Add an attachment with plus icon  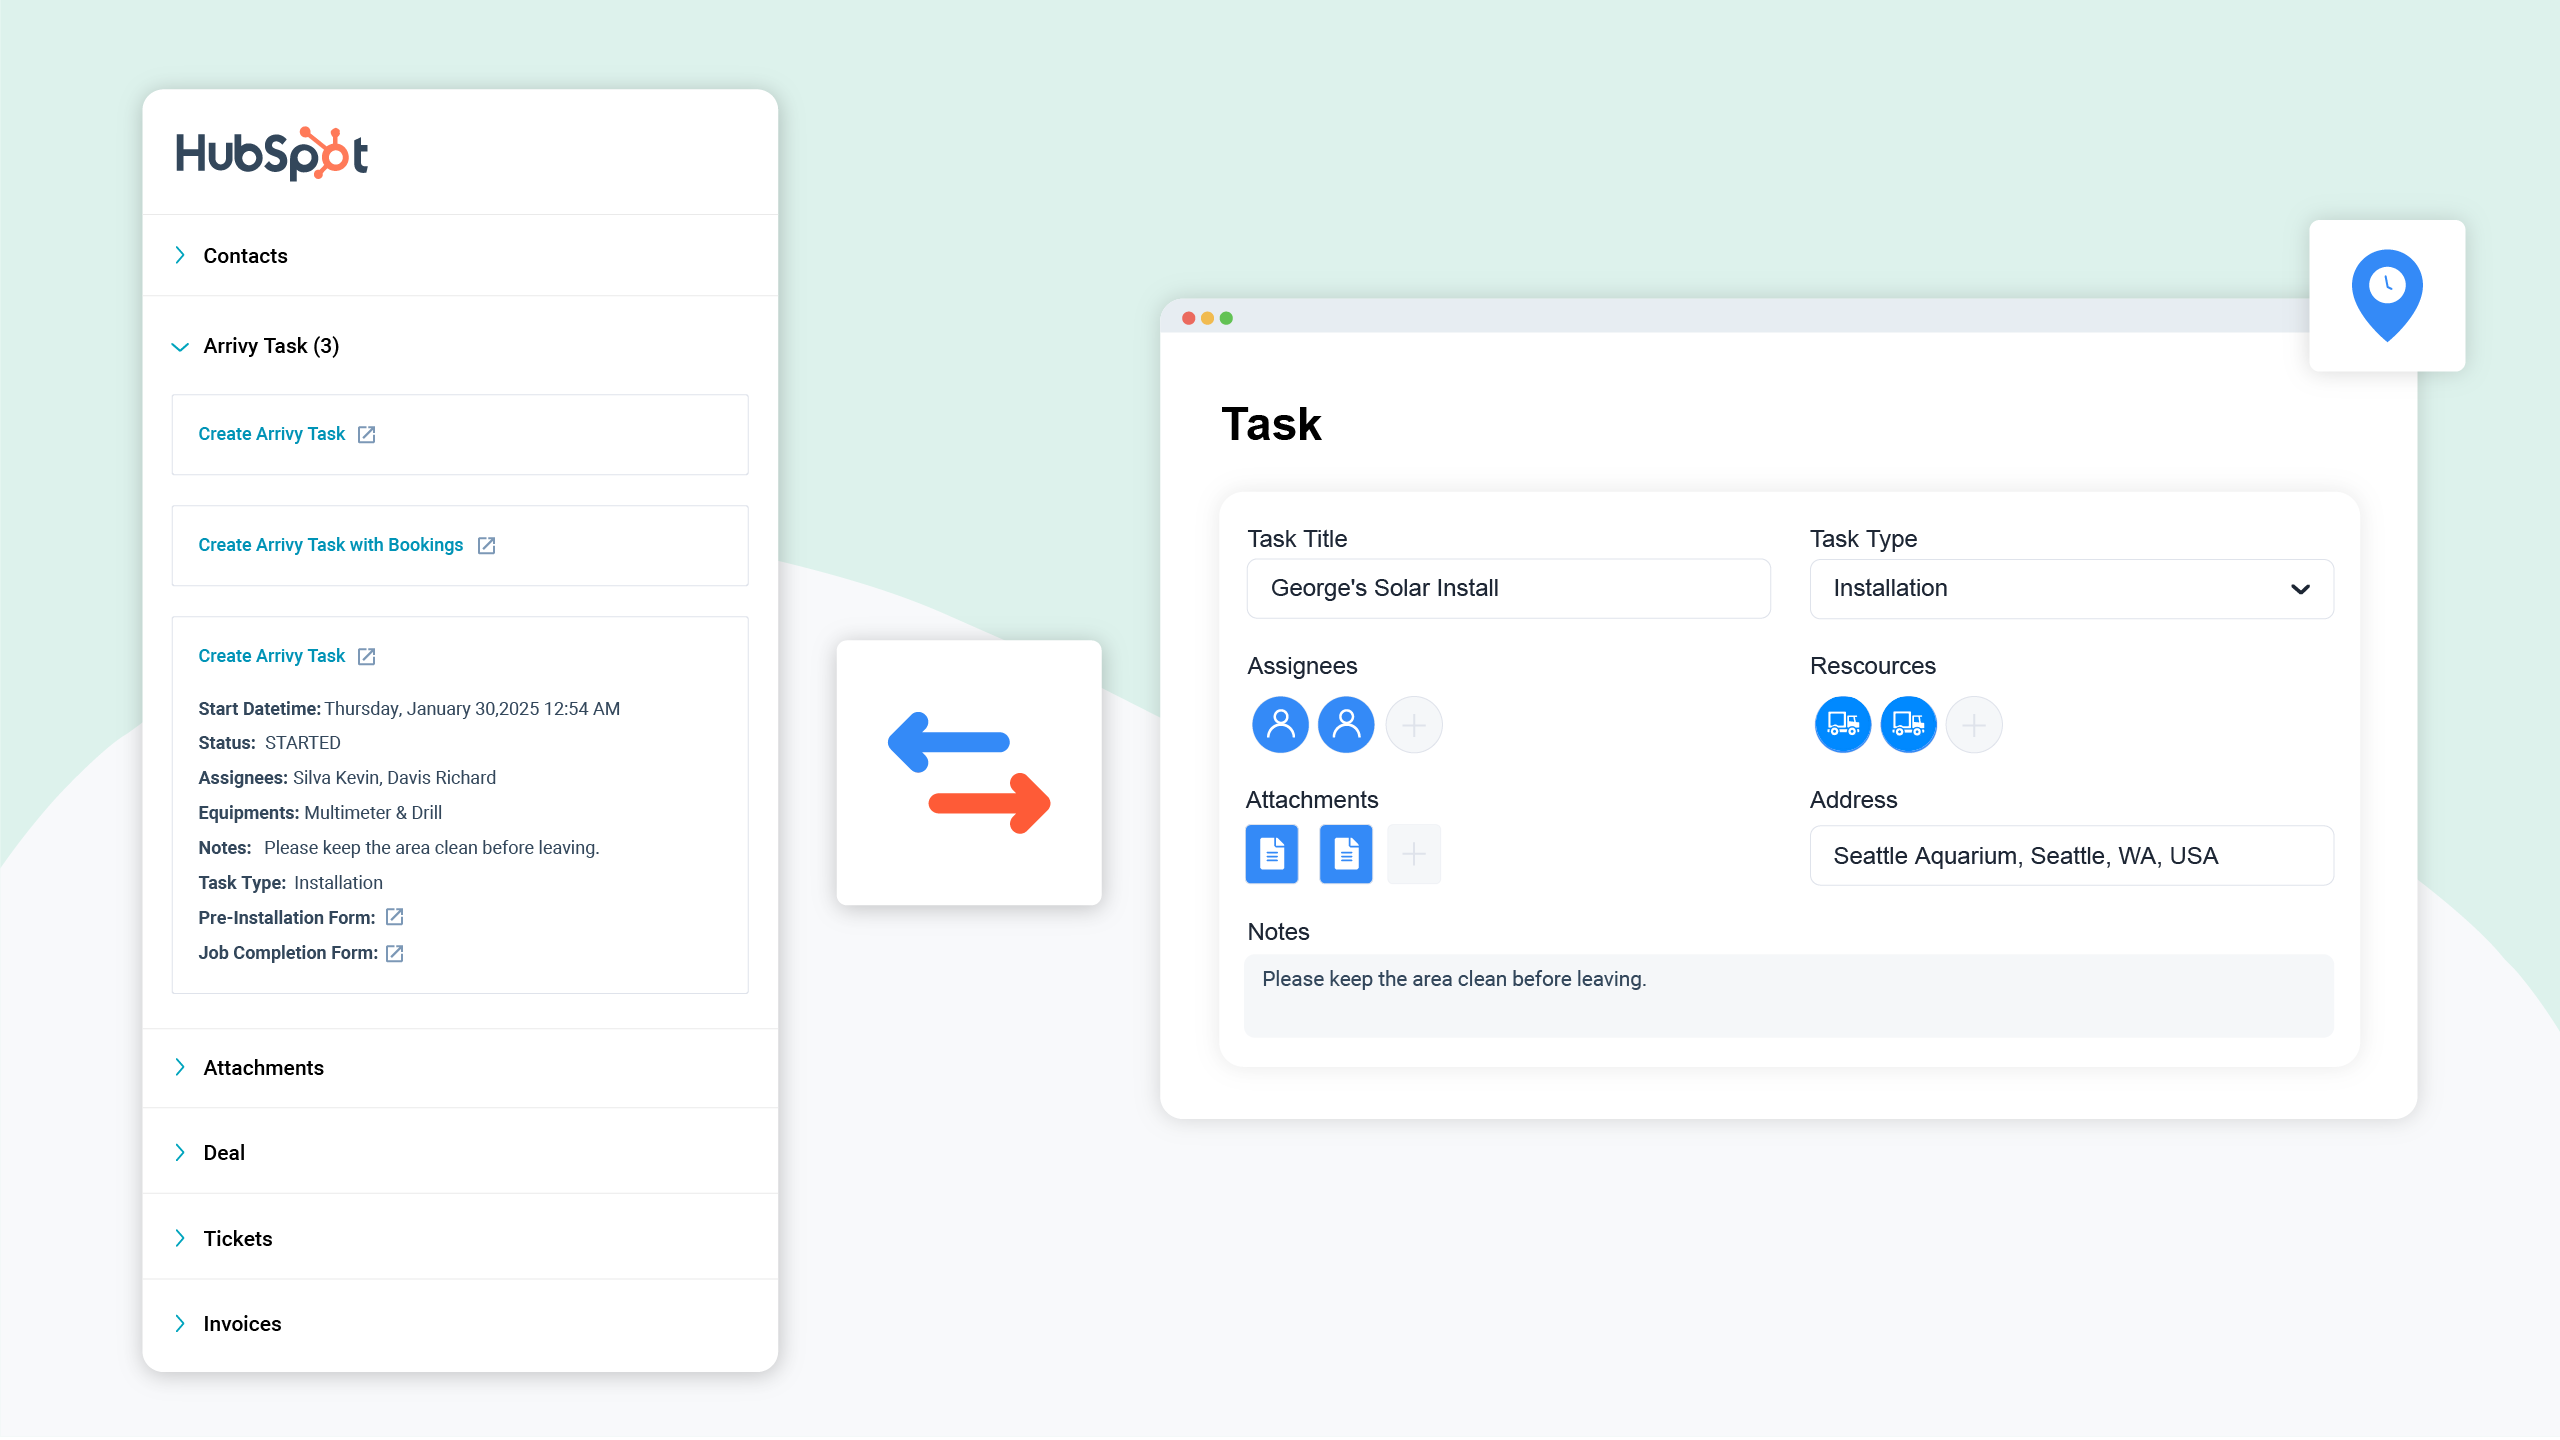[1413, 854]
